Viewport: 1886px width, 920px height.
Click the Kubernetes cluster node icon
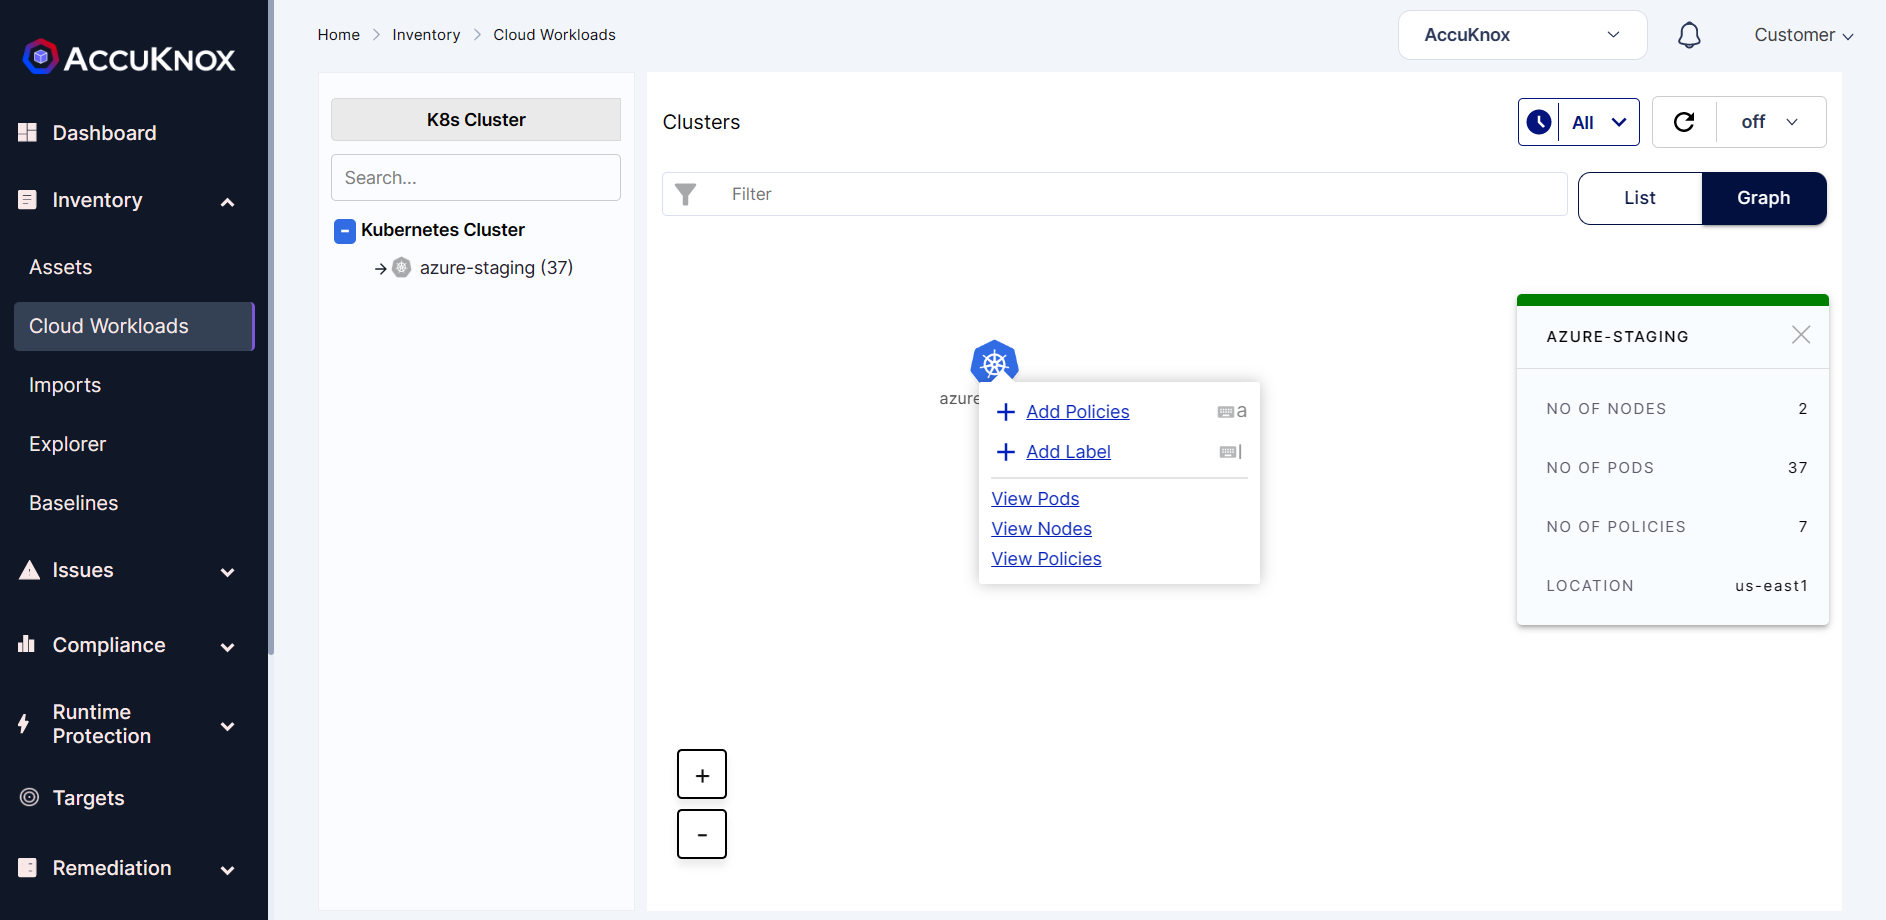coord(994,362)
